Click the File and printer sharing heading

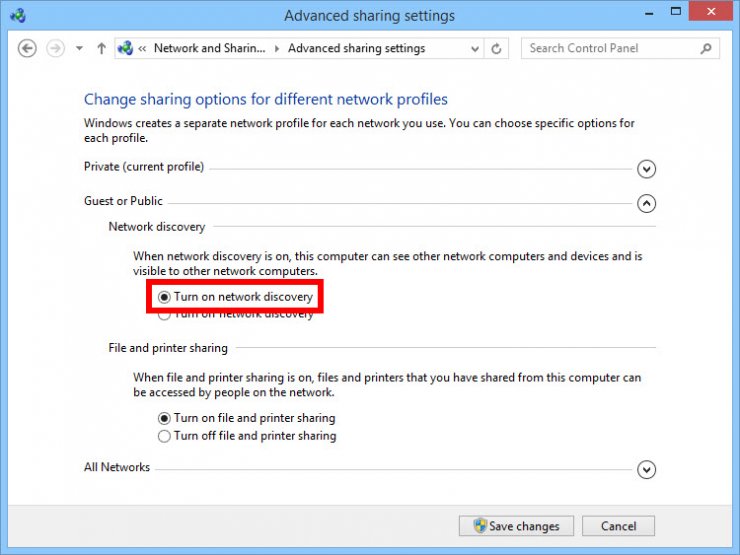[x=168, y=348]
